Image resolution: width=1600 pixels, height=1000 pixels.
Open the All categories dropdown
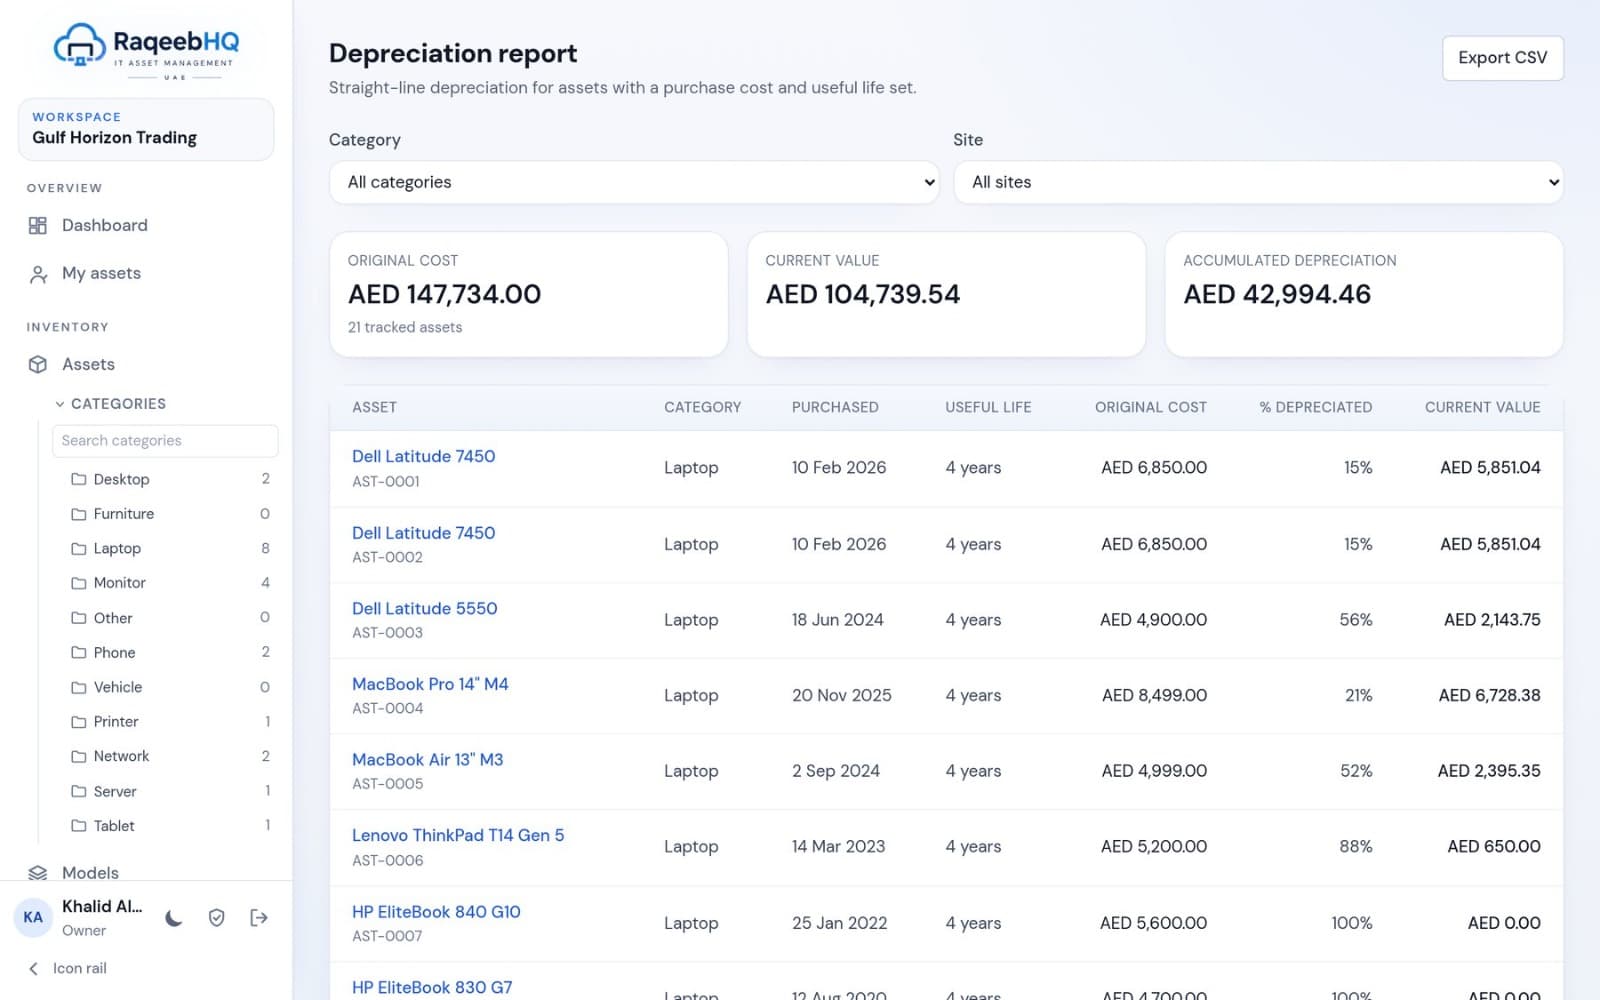634,182
